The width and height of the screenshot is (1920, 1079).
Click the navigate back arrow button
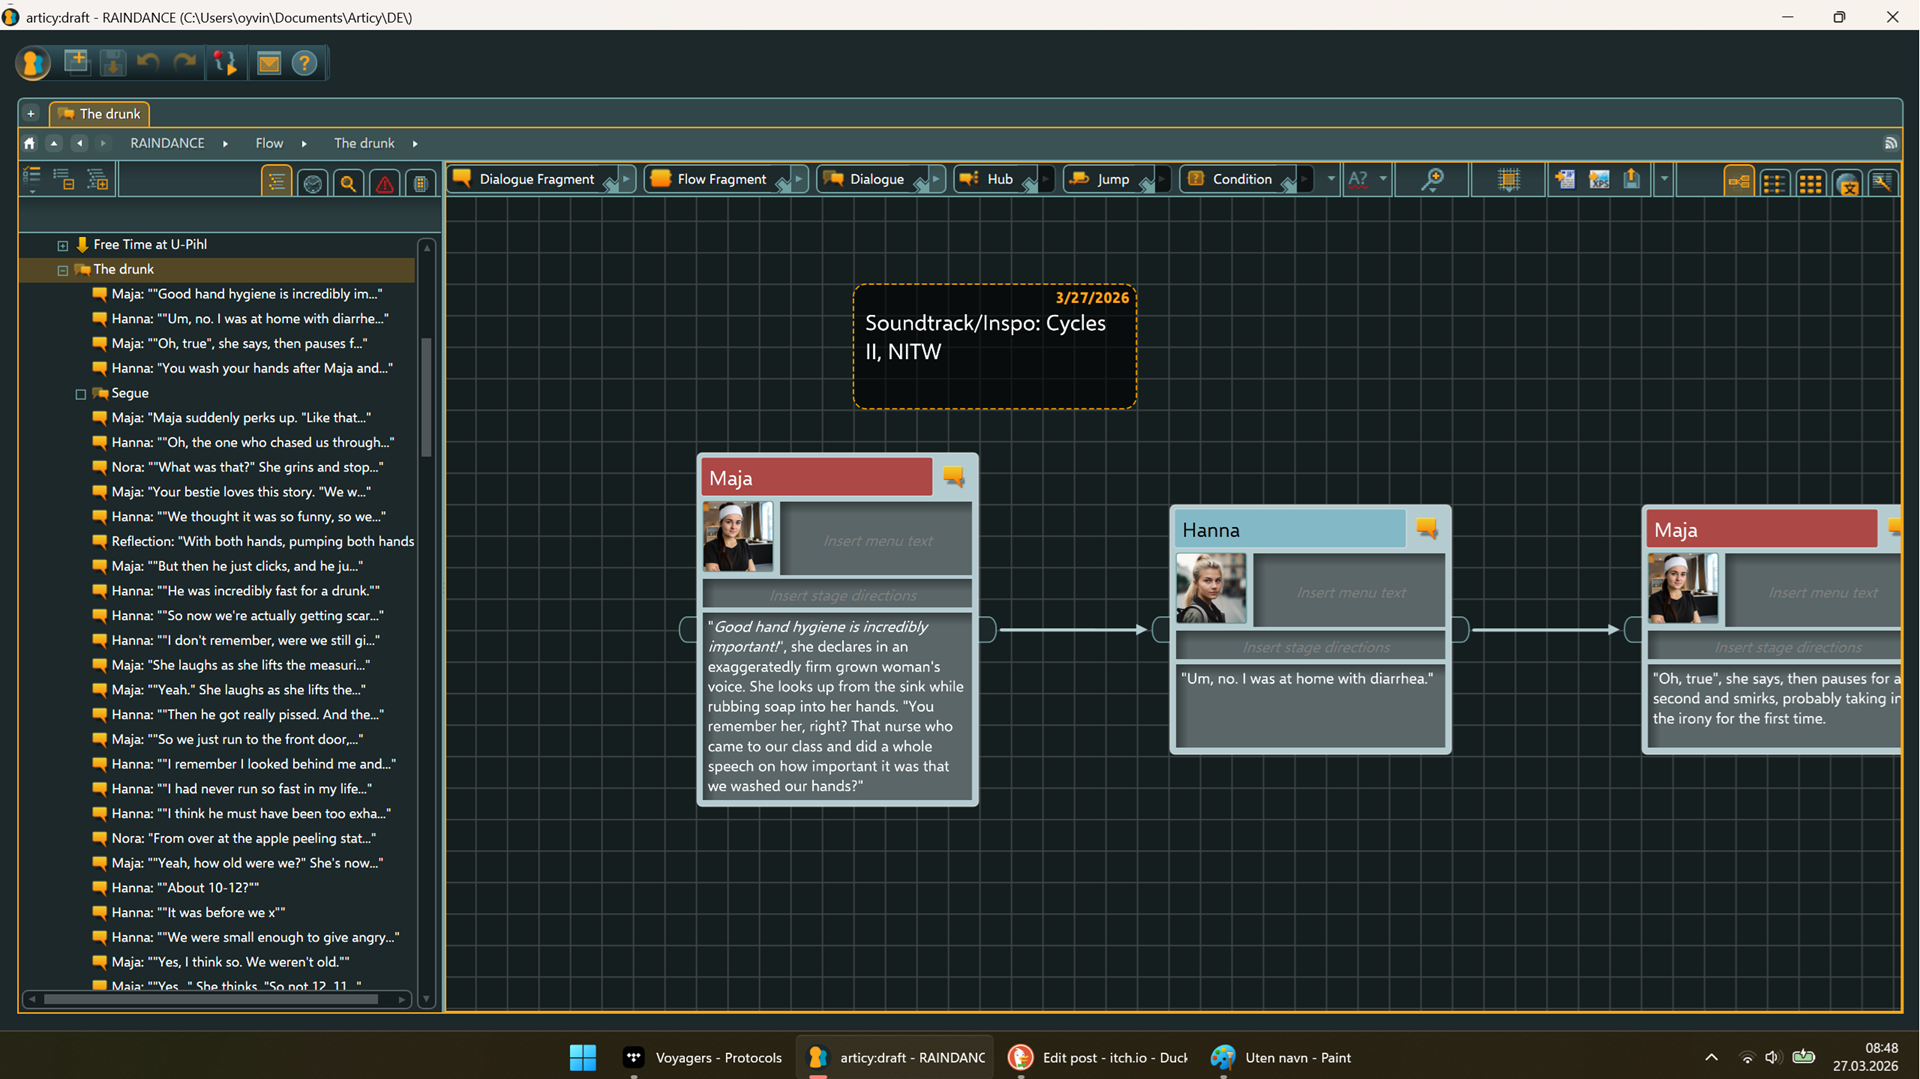pyautogui.click(x=79, y=143)
